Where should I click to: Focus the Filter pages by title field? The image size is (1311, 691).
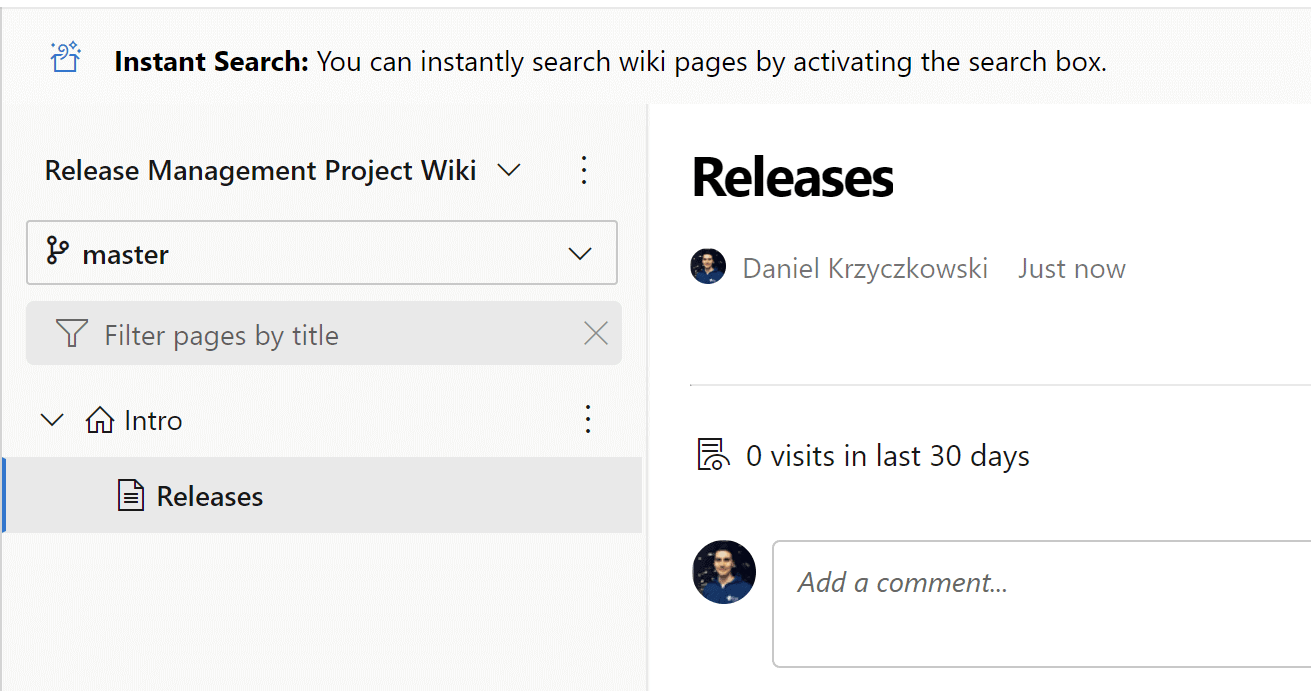pos(330,334)
